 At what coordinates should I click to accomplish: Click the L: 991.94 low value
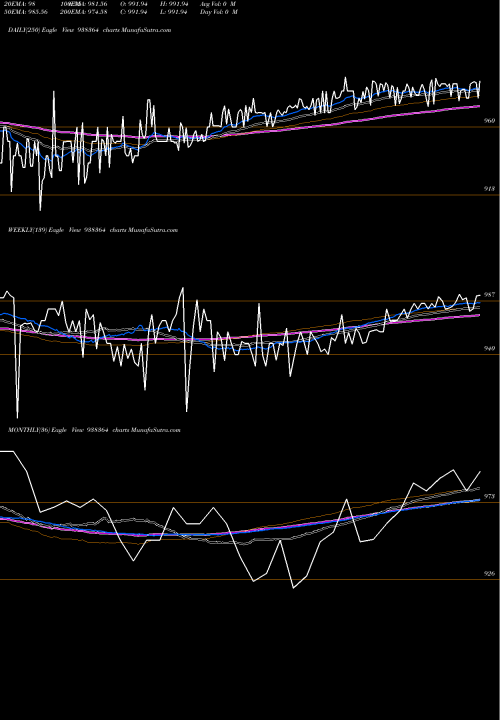pos(174,12)
